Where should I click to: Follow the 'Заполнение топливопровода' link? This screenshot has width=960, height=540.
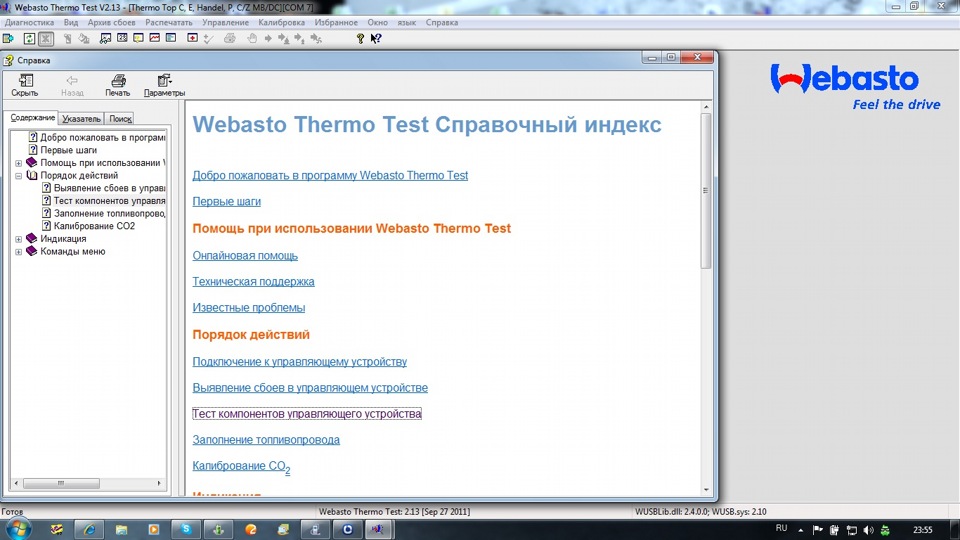tap(266, 440)
